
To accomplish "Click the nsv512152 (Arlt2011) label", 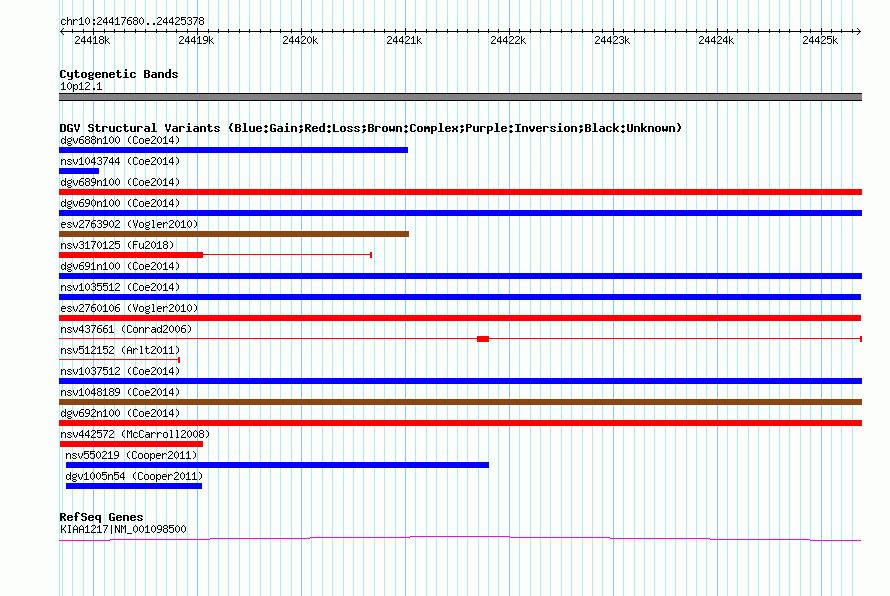I will click(120, 350).
